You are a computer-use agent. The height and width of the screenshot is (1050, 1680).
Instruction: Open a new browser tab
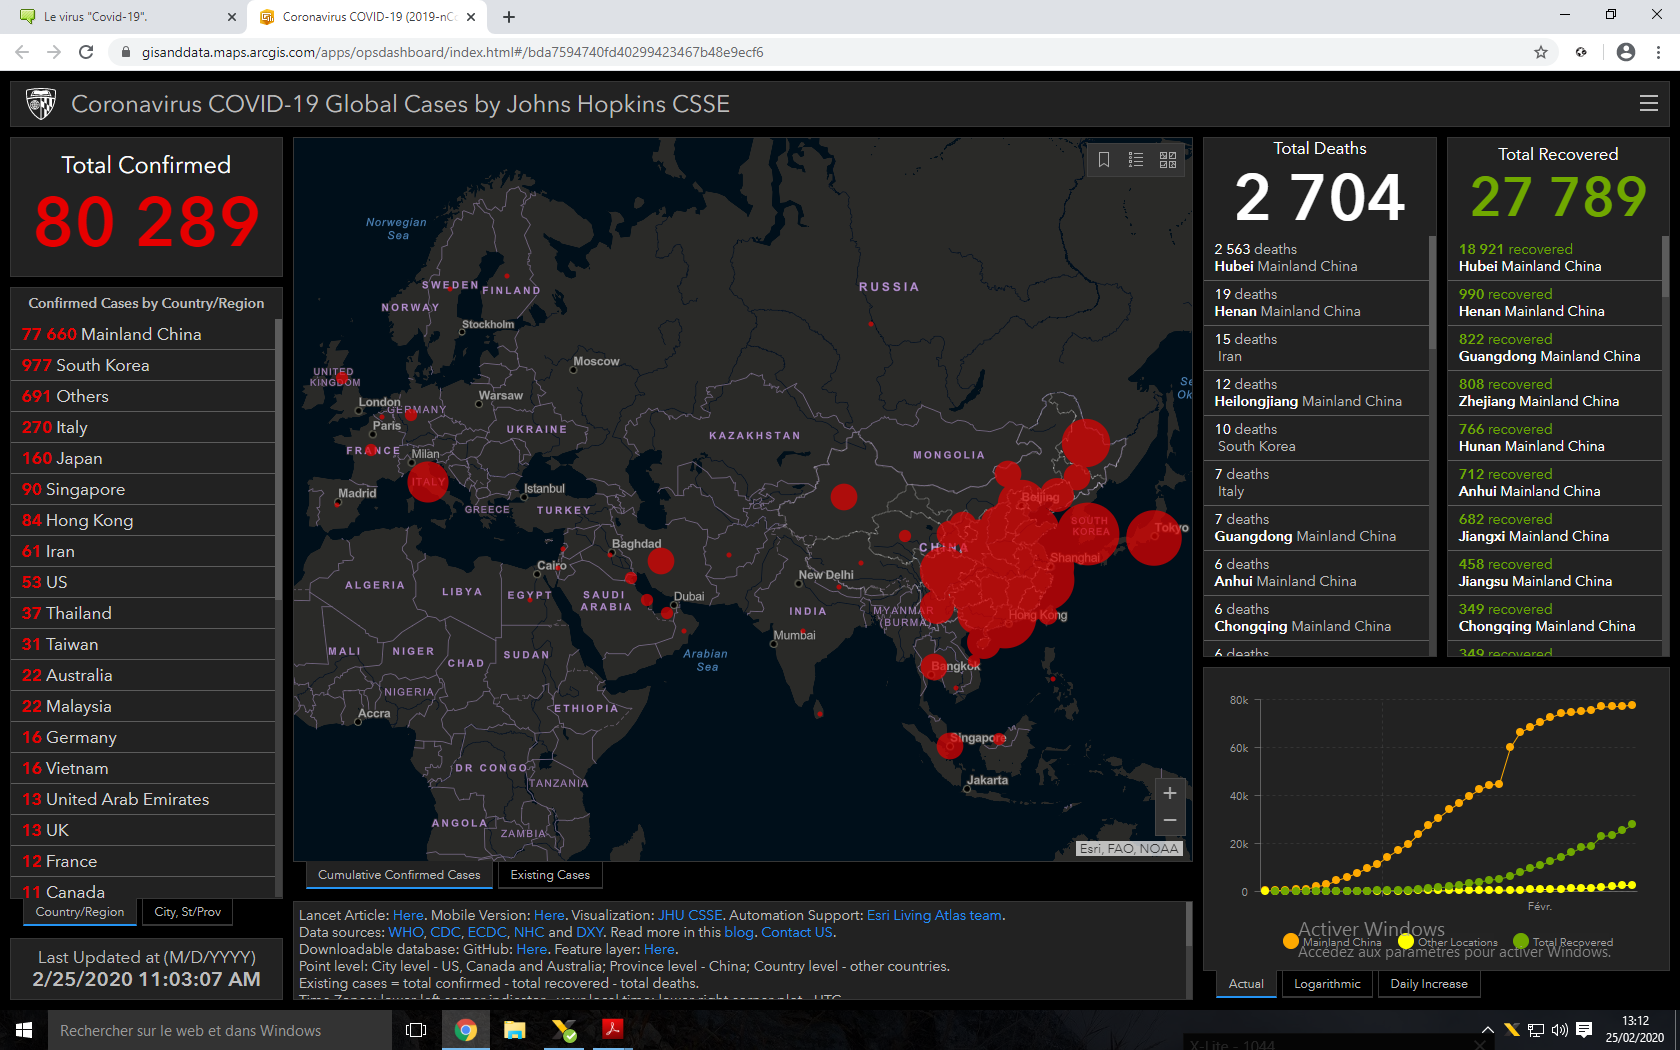(509, 17)
